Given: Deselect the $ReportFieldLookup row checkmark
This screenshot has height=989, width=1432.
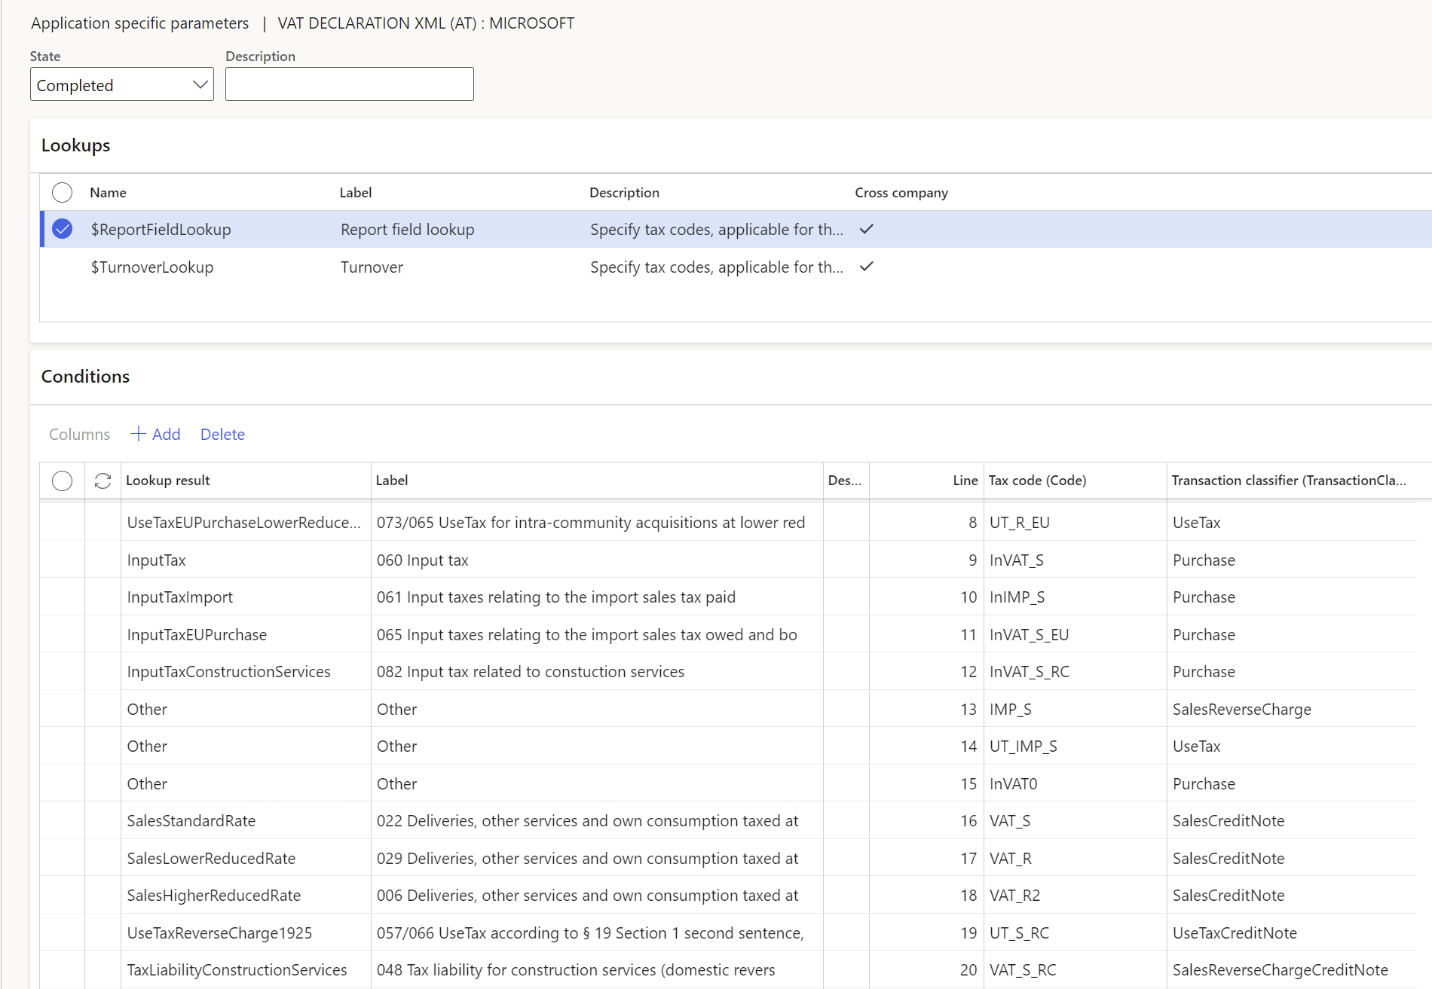Looking at the screenshot, I should click(62, 229).
